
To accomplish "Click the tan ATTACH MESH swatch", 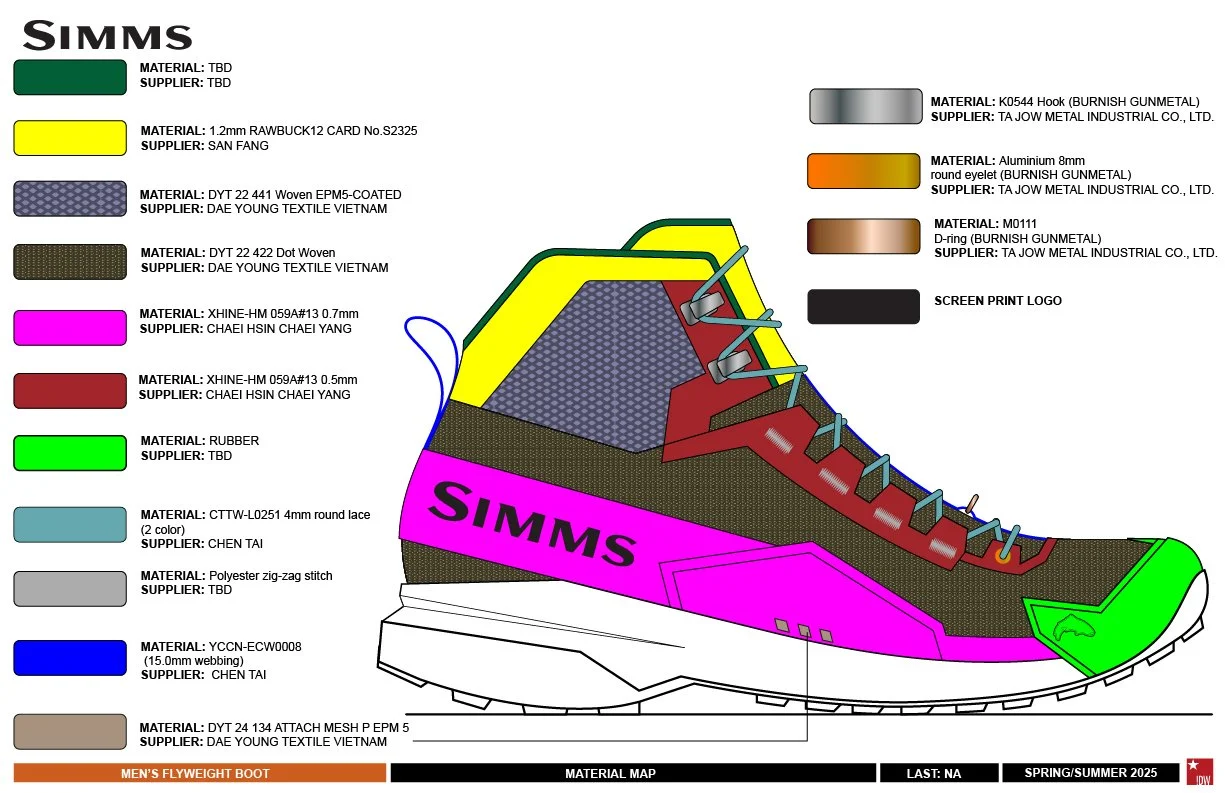I will coord(70,732).
